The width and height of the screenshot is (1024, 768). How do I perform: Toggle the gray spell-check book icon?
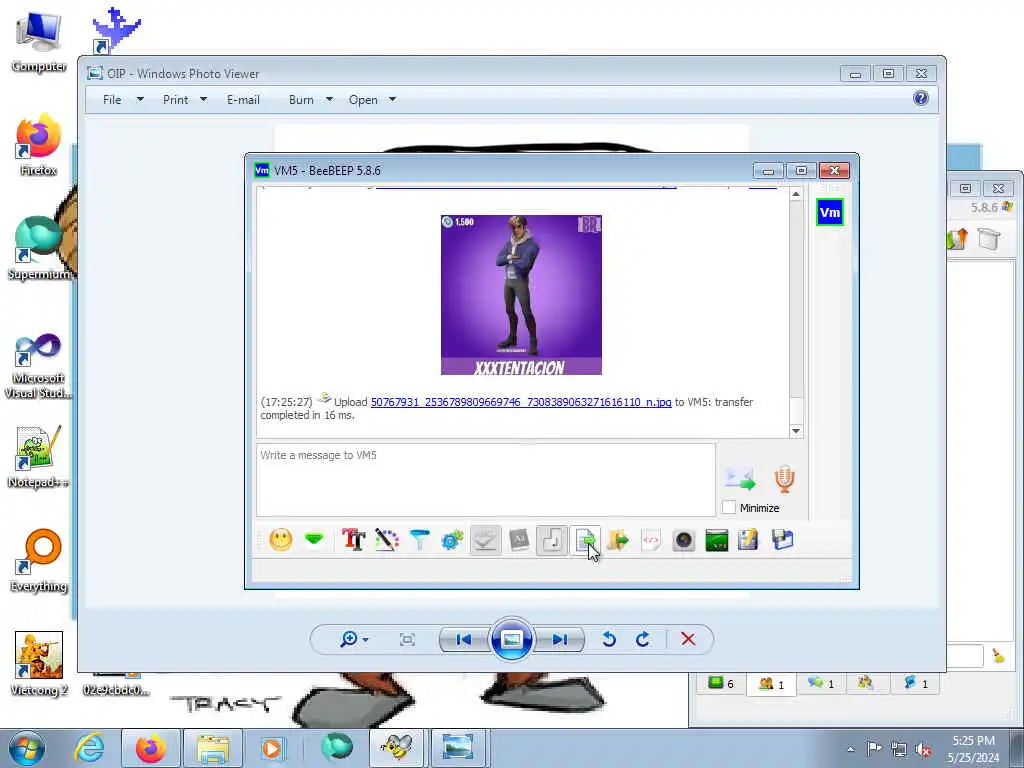click(x=519, y=540)
